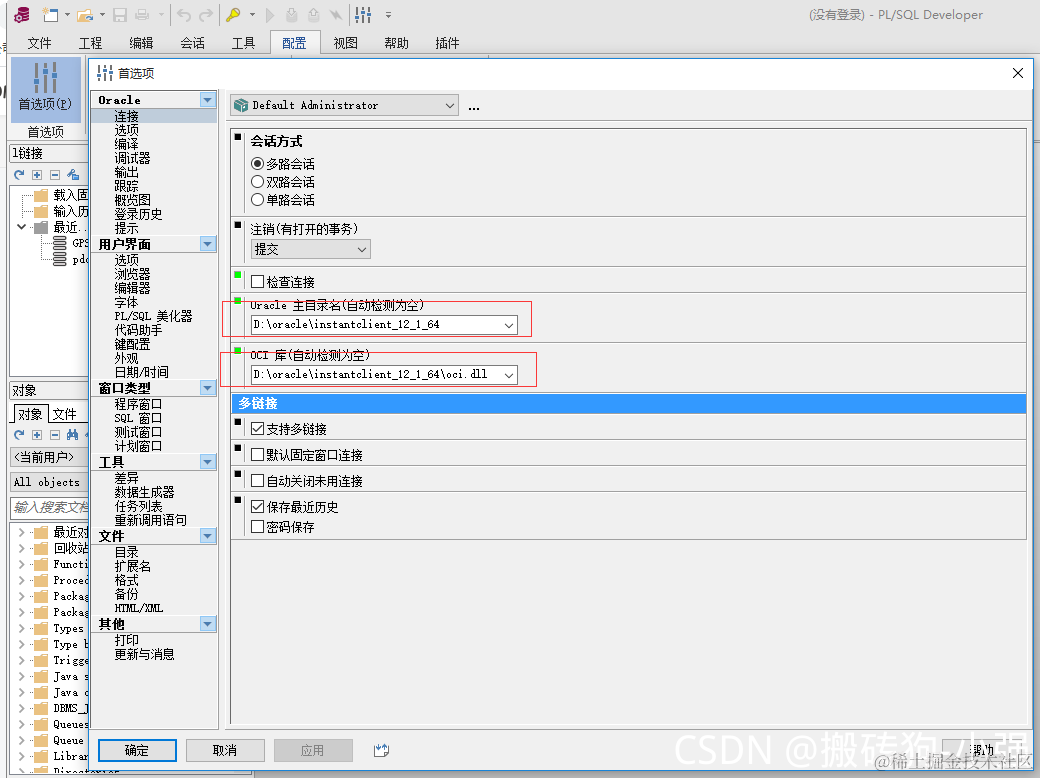Click the Default Administrator package icon
Image resolution: width=1040 pixels, height=778 pixels.
241,105
